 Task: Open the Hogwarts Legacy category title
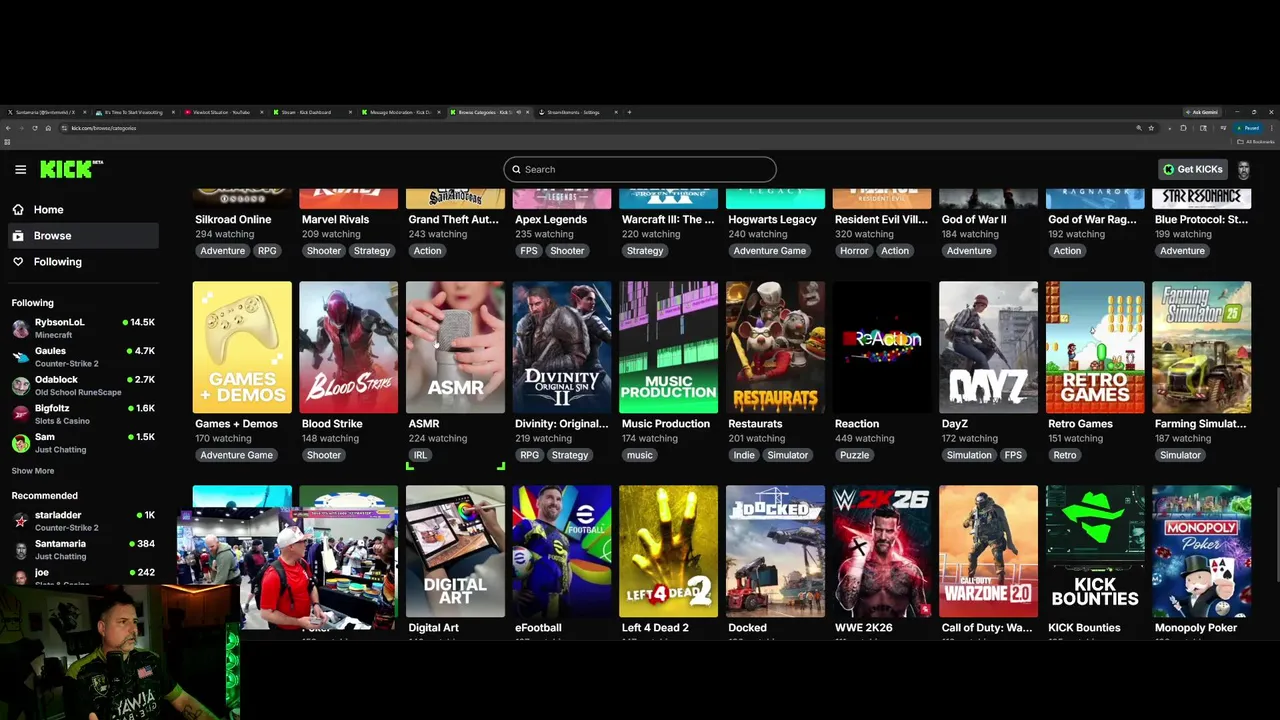tap(772, 219)
